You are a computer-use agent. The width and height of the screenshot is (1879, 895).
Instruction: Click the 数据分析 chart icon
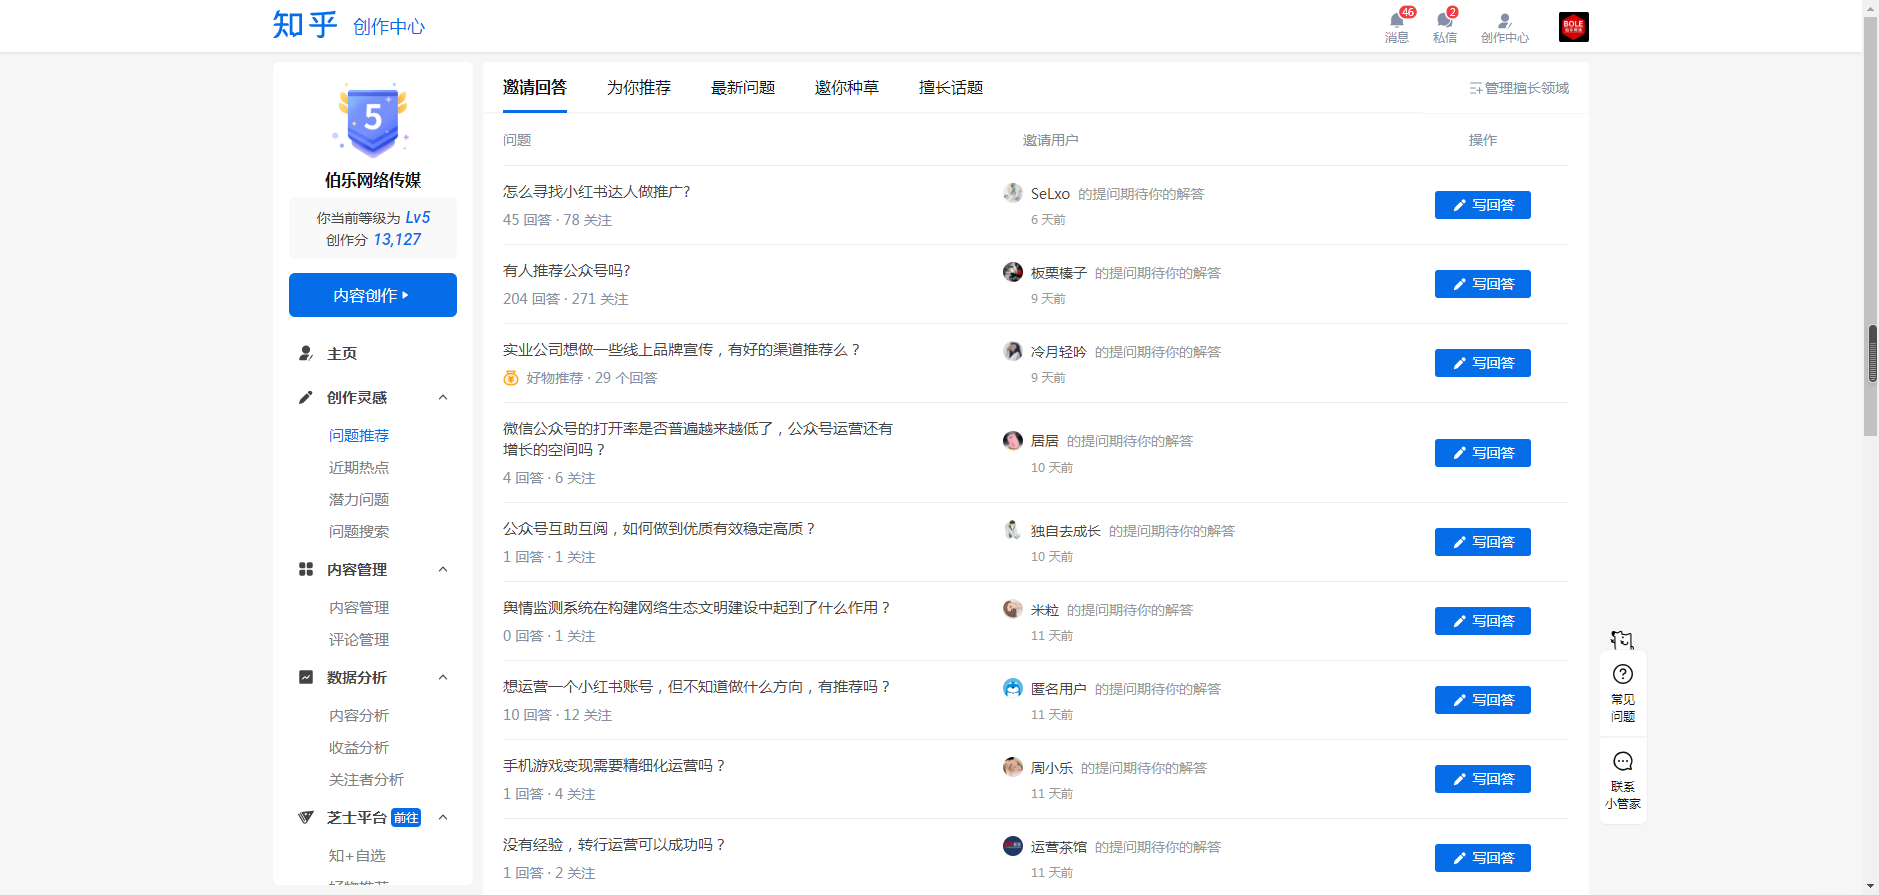tap(306, 677)
